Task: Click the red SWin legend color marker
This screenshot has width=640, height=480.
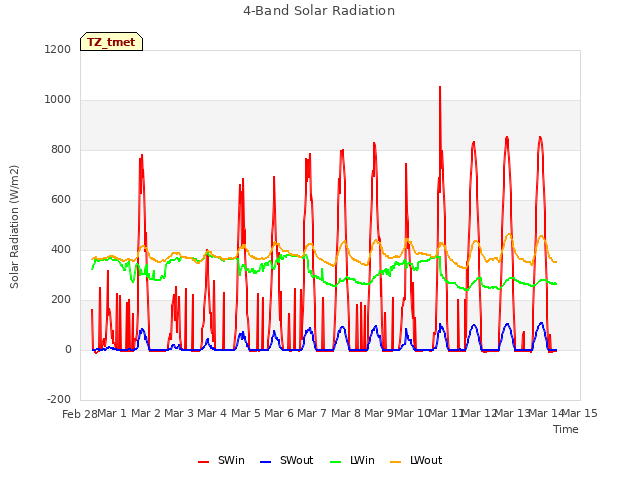Action: 203,462
